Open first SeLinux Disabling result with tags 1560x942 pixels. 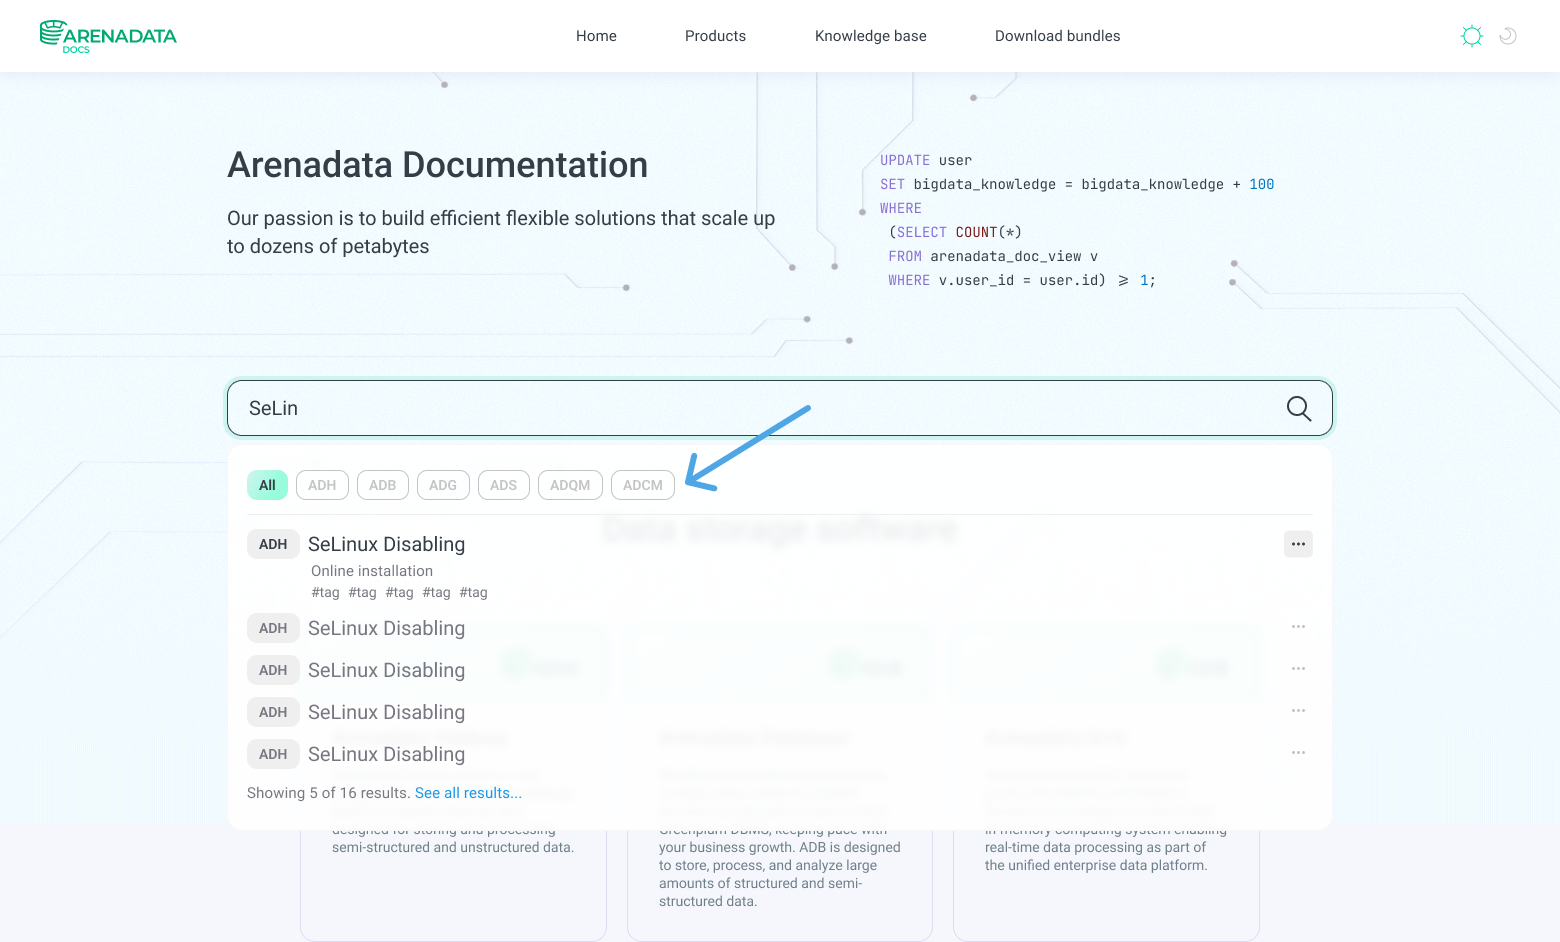pyautogui.click(x=386, y=544)
